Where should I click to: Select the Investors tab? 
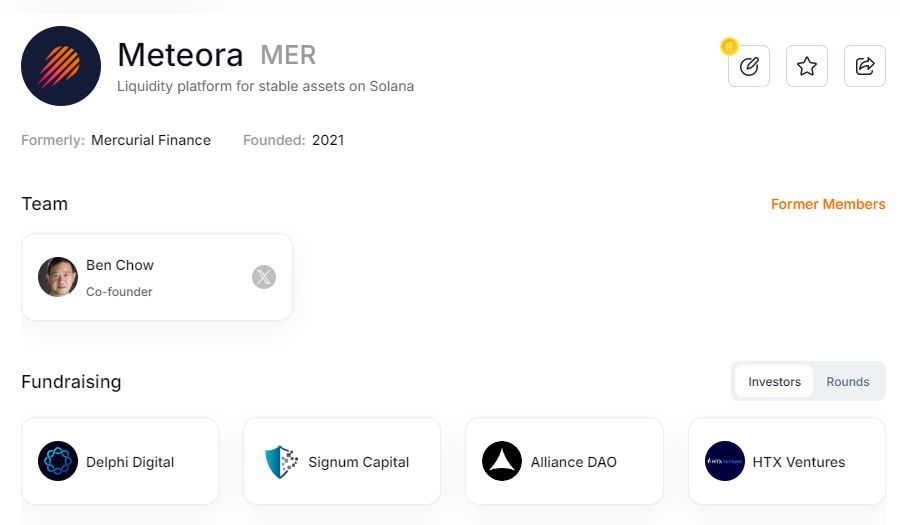775,381
